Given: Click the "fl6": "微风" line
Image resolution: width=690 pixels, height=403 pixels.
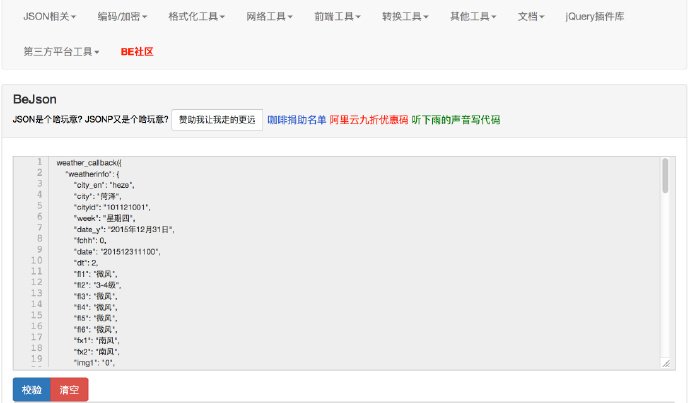Looking at the screenshot, I should point(95,329).
